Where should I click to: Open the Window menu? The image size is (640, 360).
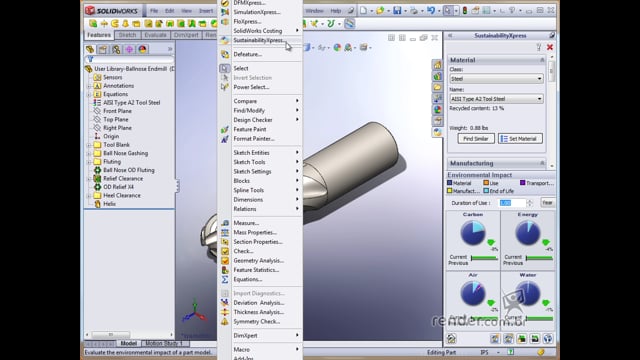click(x=314, y=11)
